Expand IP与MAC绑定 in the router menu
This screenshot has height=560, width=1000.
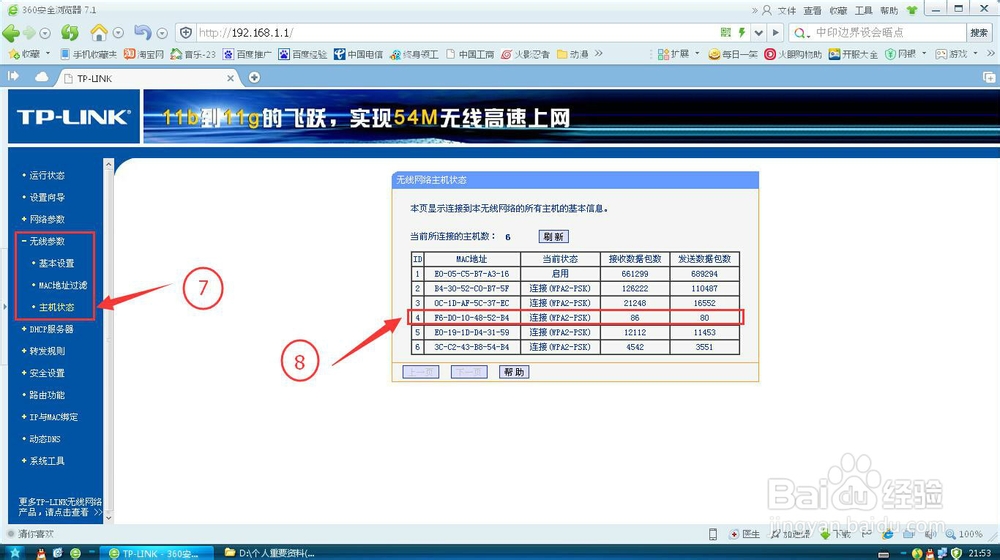coord(53,416)
